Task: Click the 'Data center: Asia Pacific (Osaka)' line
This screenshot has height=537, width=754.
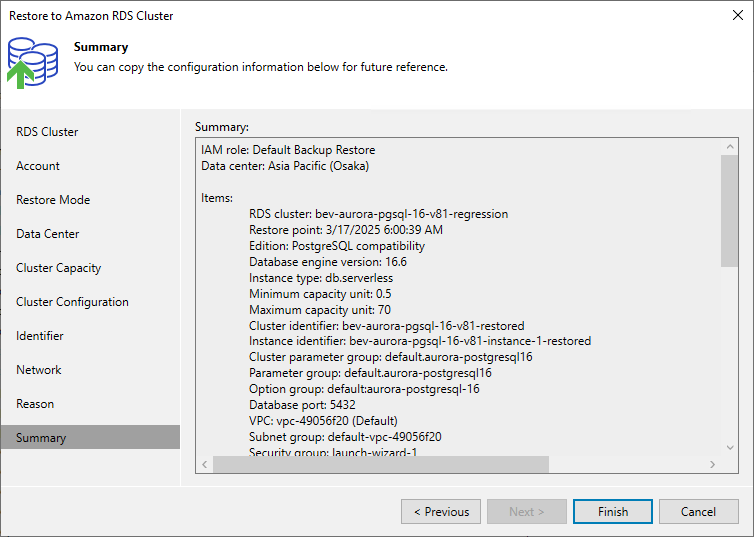Action: (285, 166)
